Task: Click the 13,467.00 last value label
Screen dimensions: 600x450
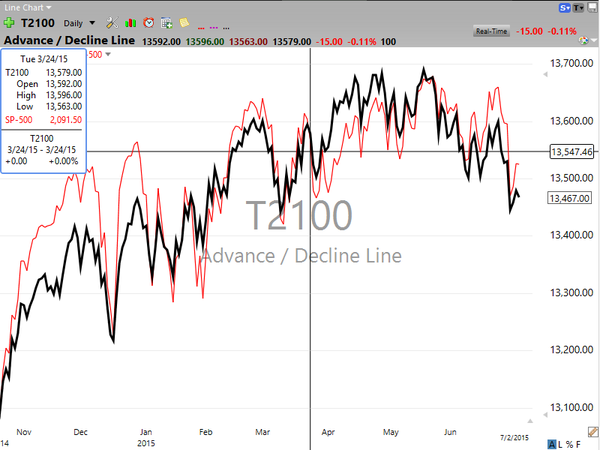Action: 569,198
